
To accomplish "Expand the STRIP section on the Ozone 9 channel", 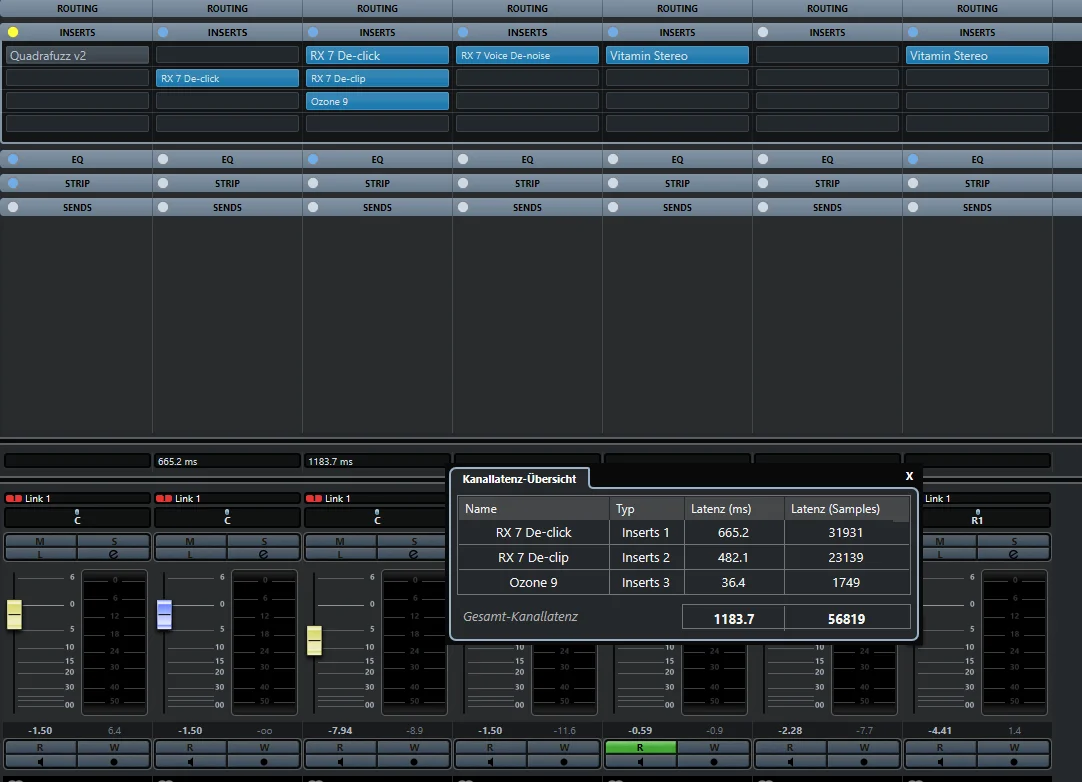I will [x=377, y=184].
